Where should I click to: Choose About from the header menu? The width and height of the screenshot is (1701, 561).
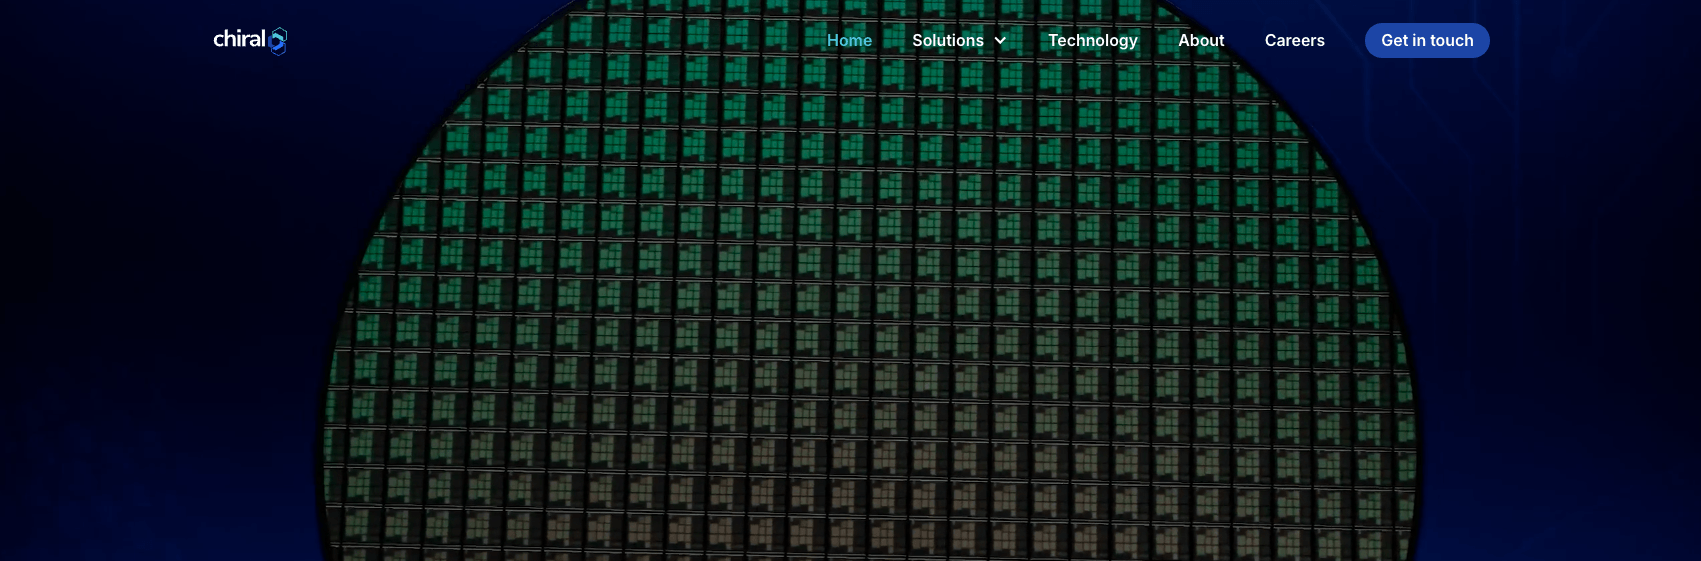pos(1200,40)
